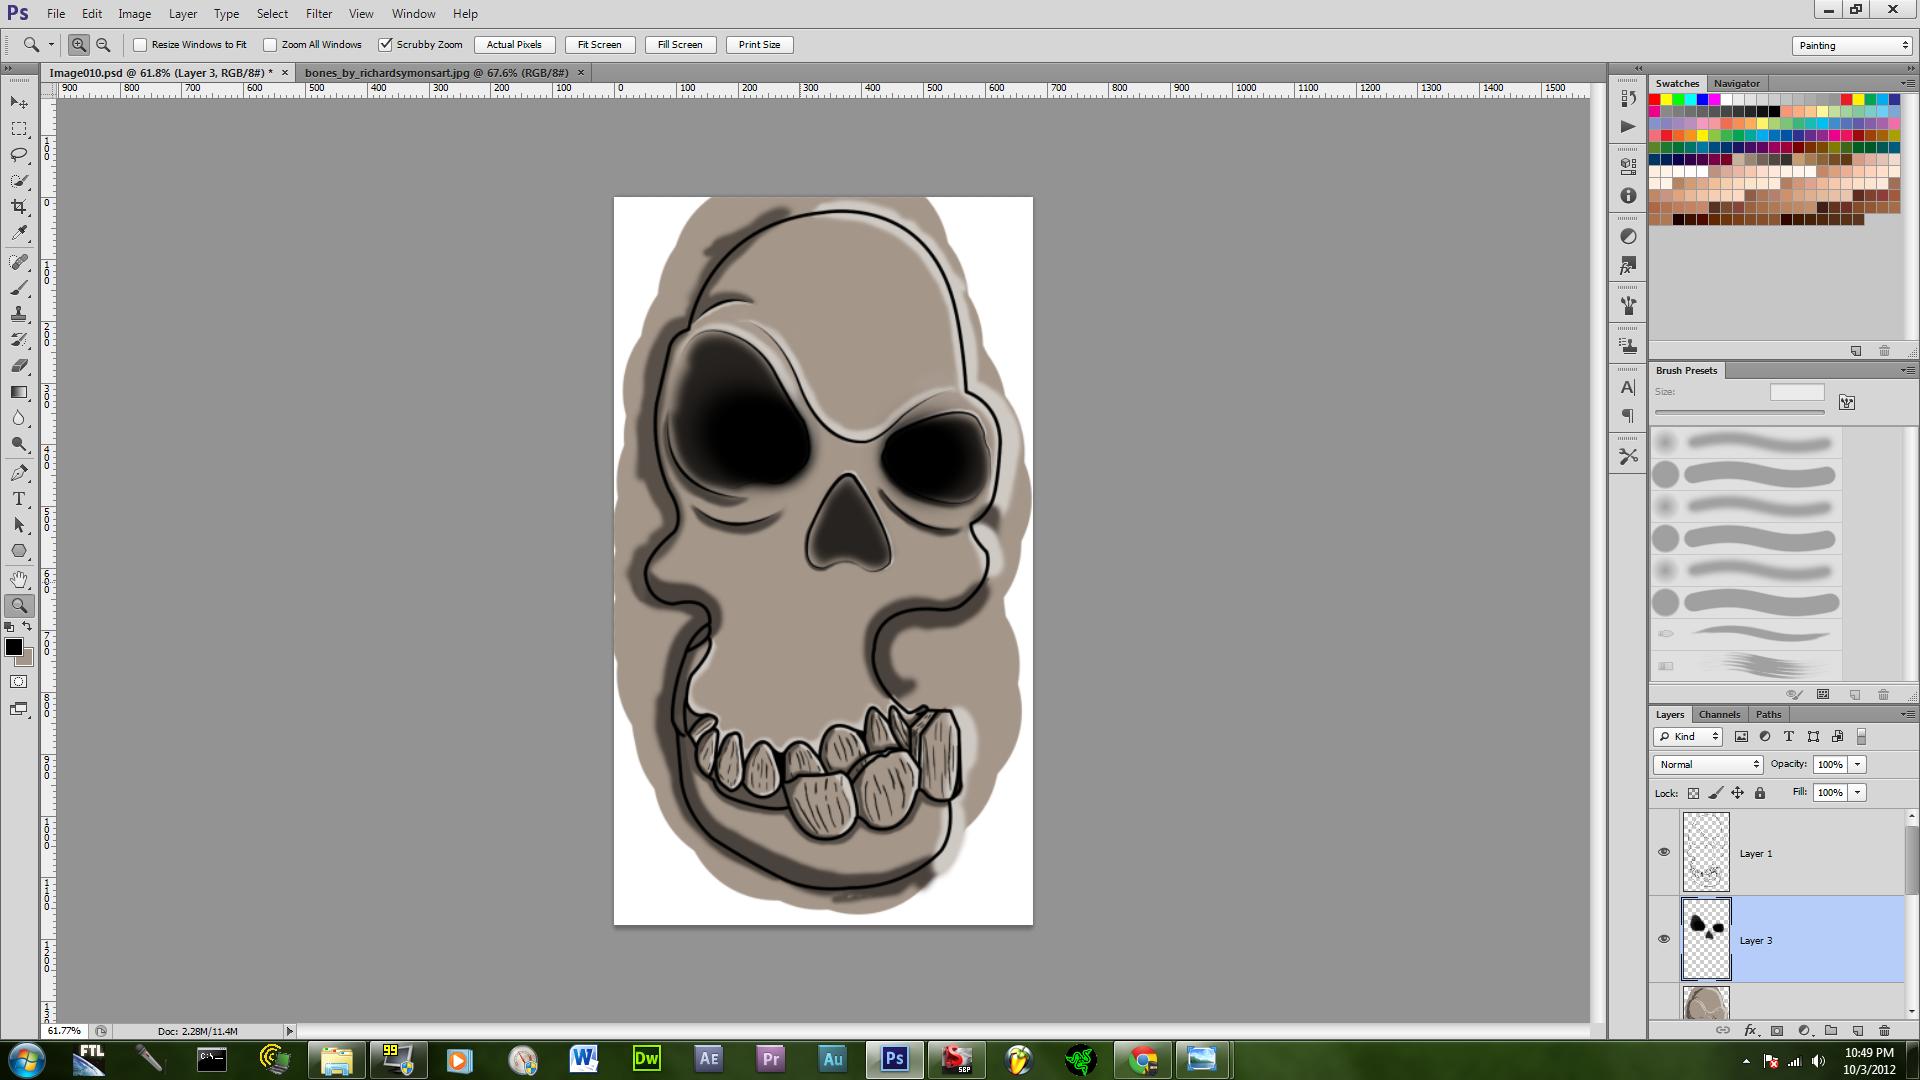This screenshot has width=1920, height=1080.
Task: Open the Layer menu
Action: (182, 14)
